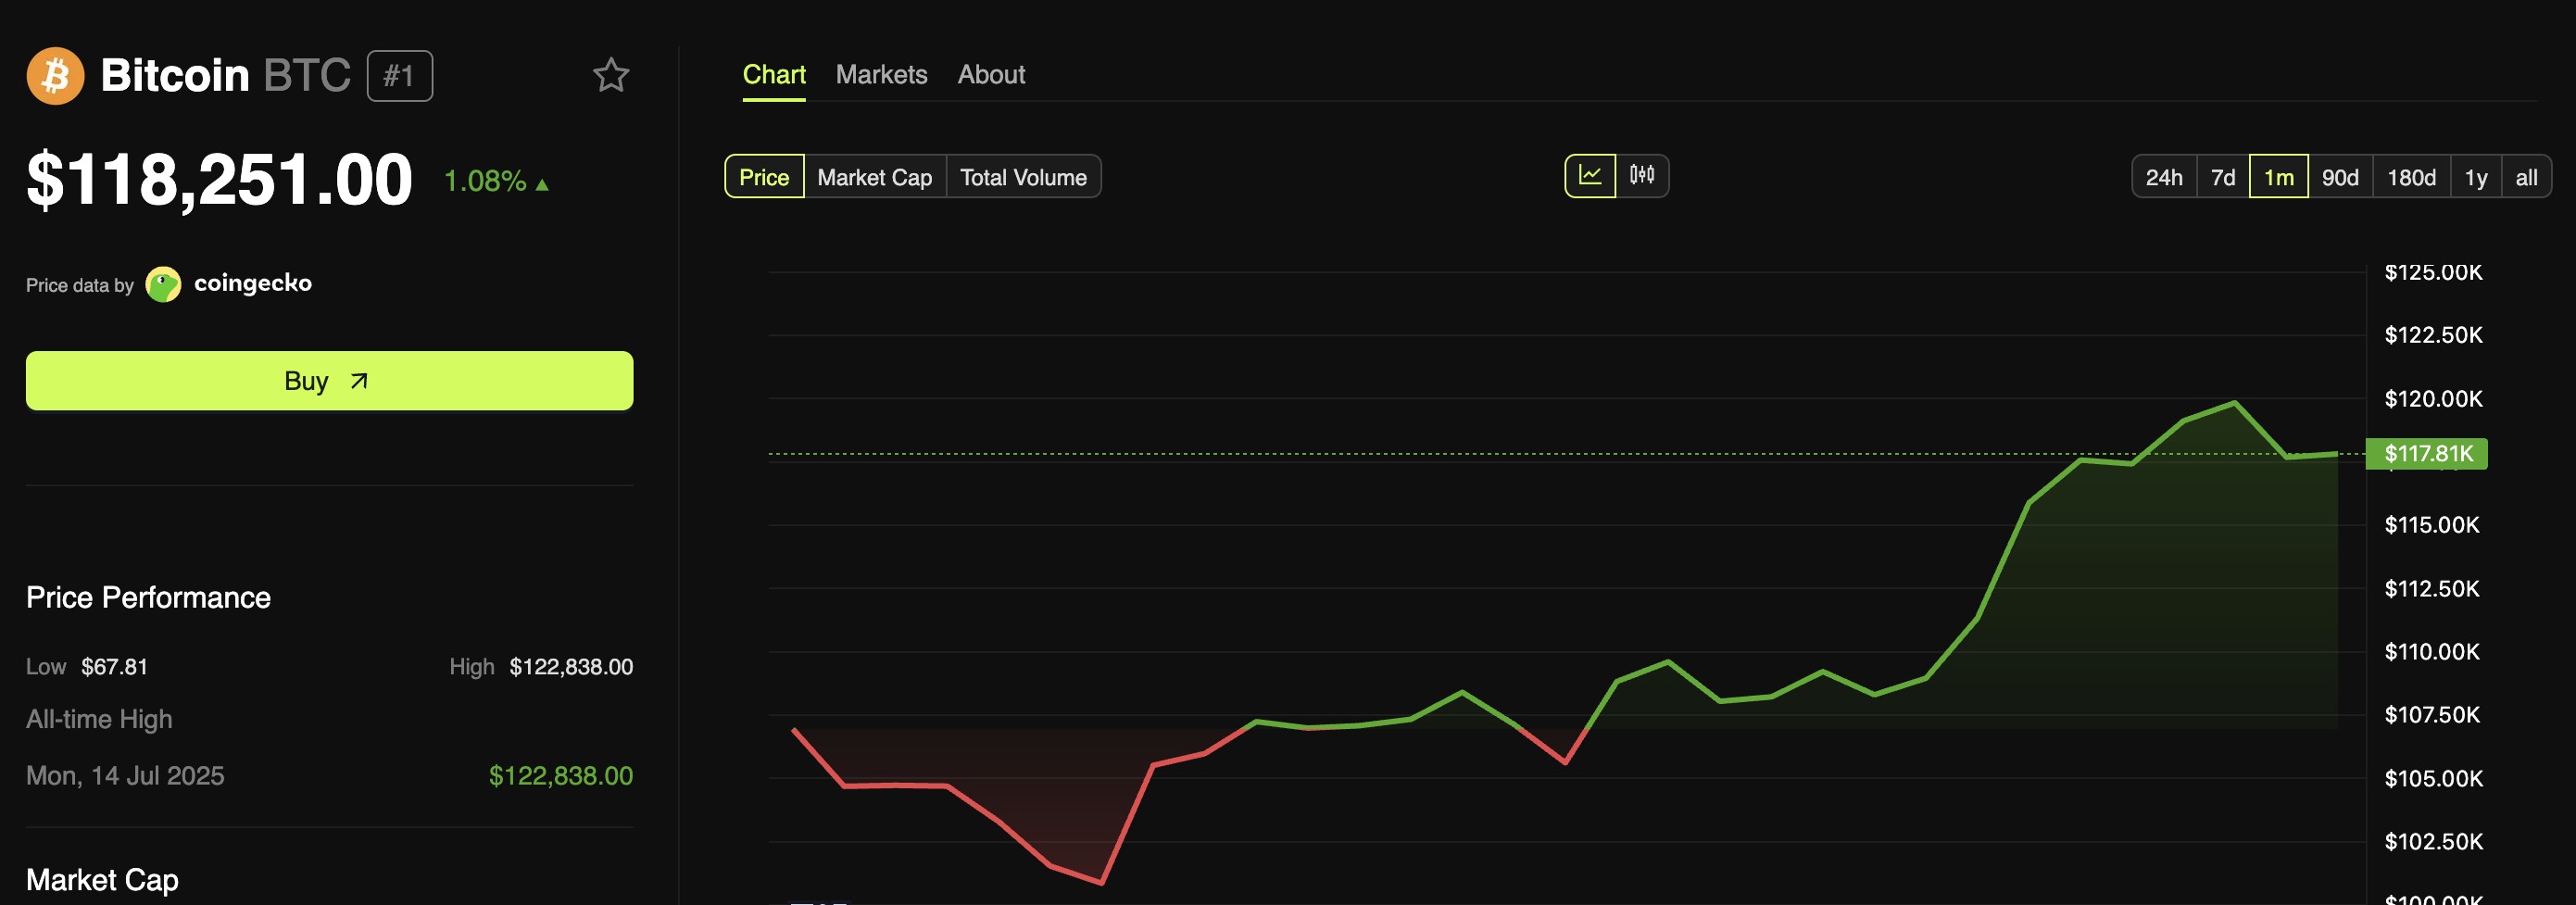This screenshot has height=905, width=2576.
Task: Open the About tab
Action: [991, 75]
